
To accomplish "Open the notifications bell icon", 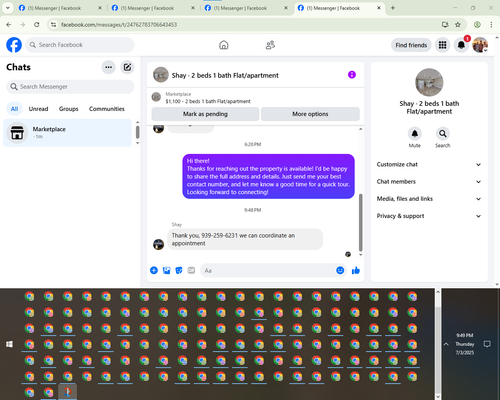I will point(461,45).
